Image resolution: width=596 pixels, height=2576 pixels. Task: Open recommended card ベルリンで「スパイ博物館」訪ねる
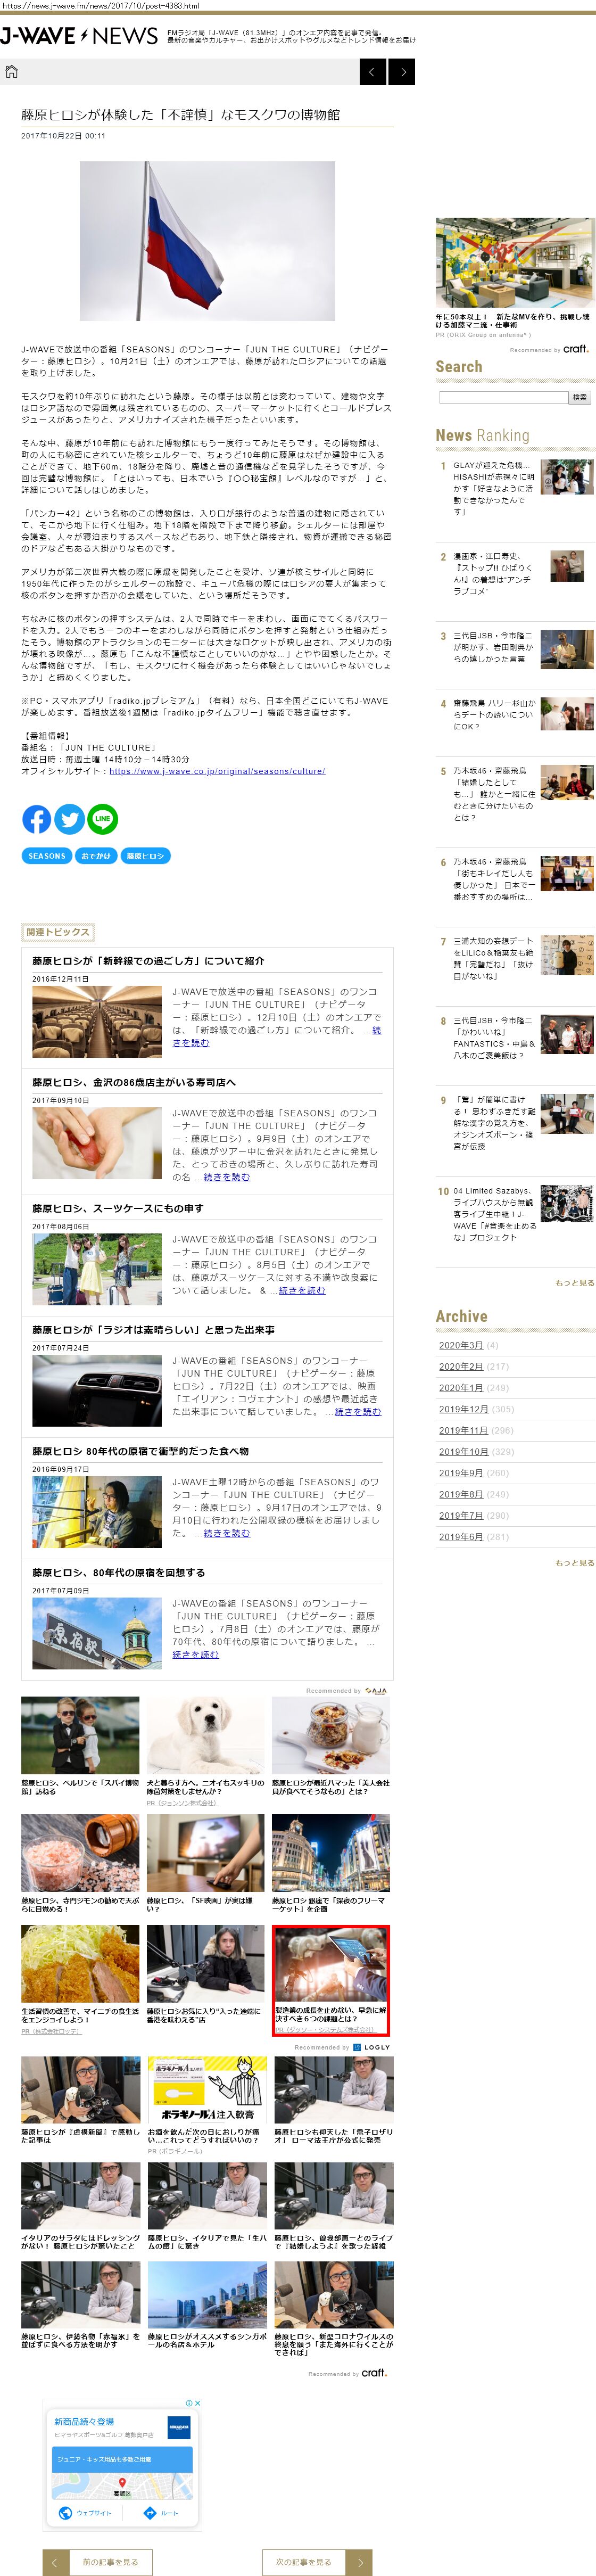tap(80, 1746)
